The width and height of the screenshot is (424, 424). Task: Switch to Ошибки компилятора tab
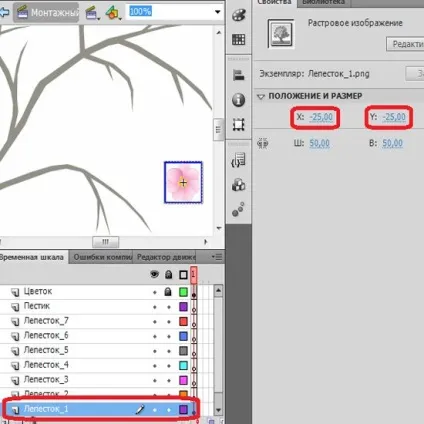[x=101, y=257]
